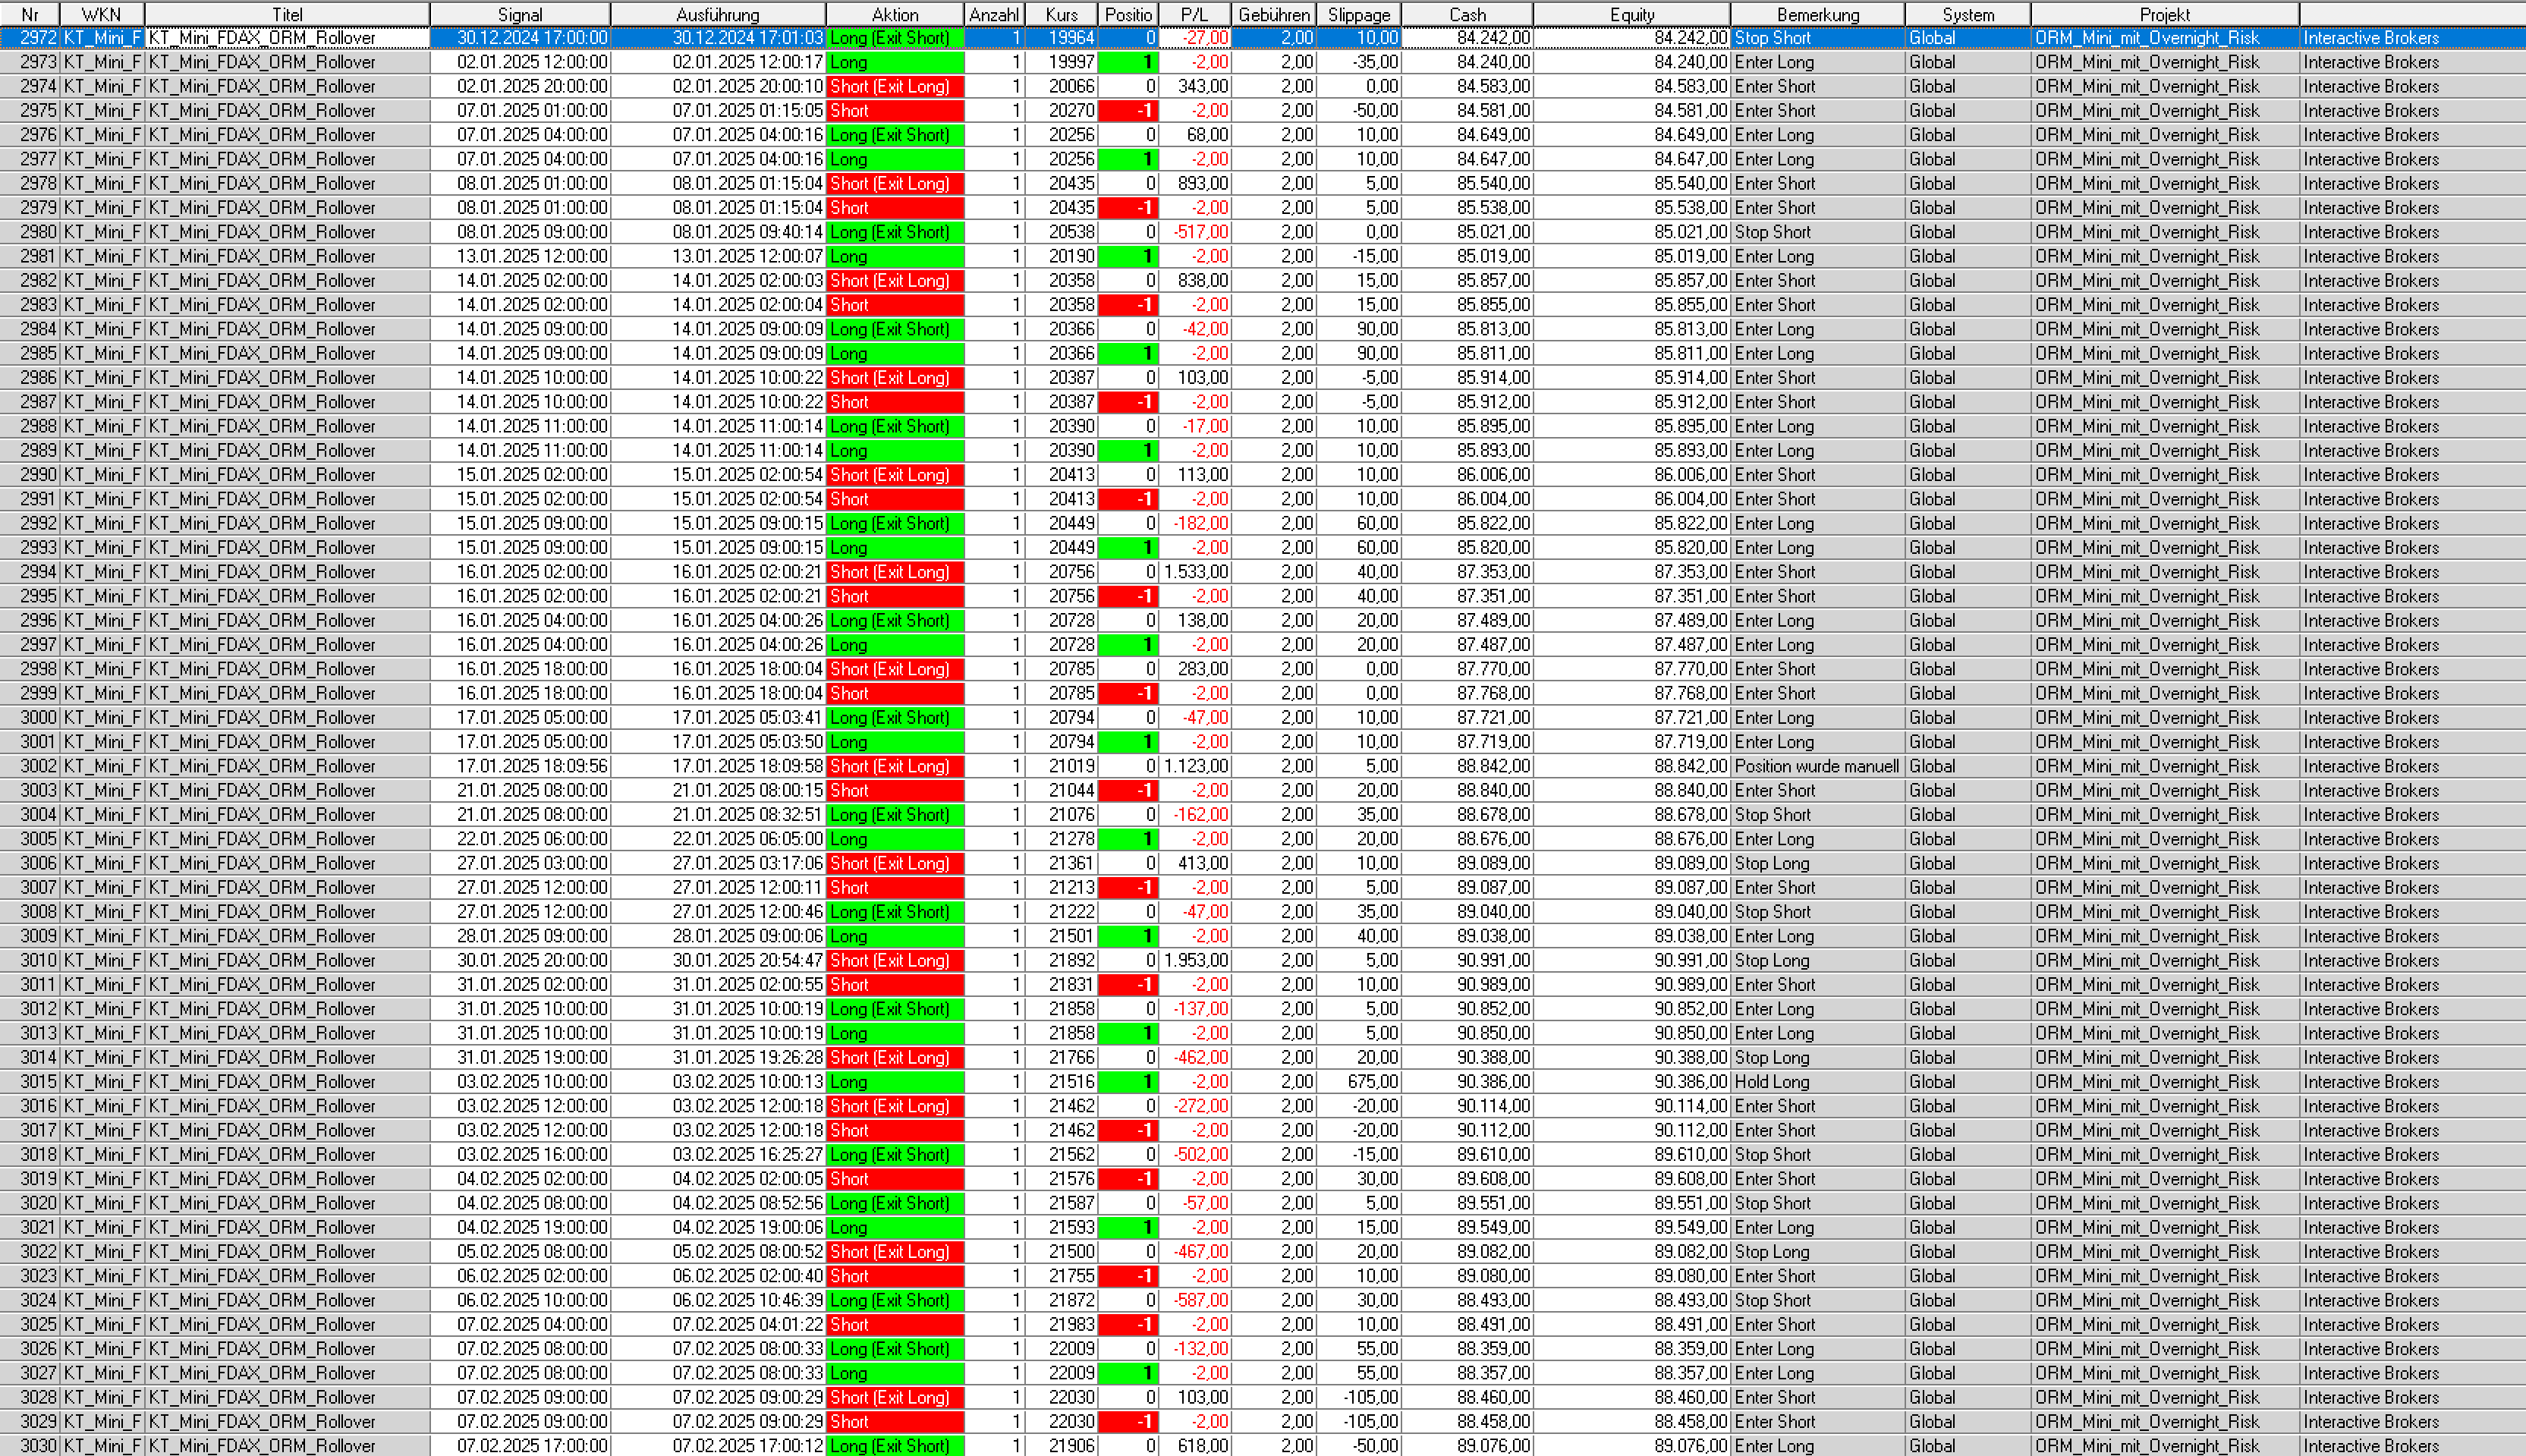Image resolution: width=2526 pixels, height=1456 pixels.
Task: Sort by the Nr column header
Action: click(x=30, y=14)
